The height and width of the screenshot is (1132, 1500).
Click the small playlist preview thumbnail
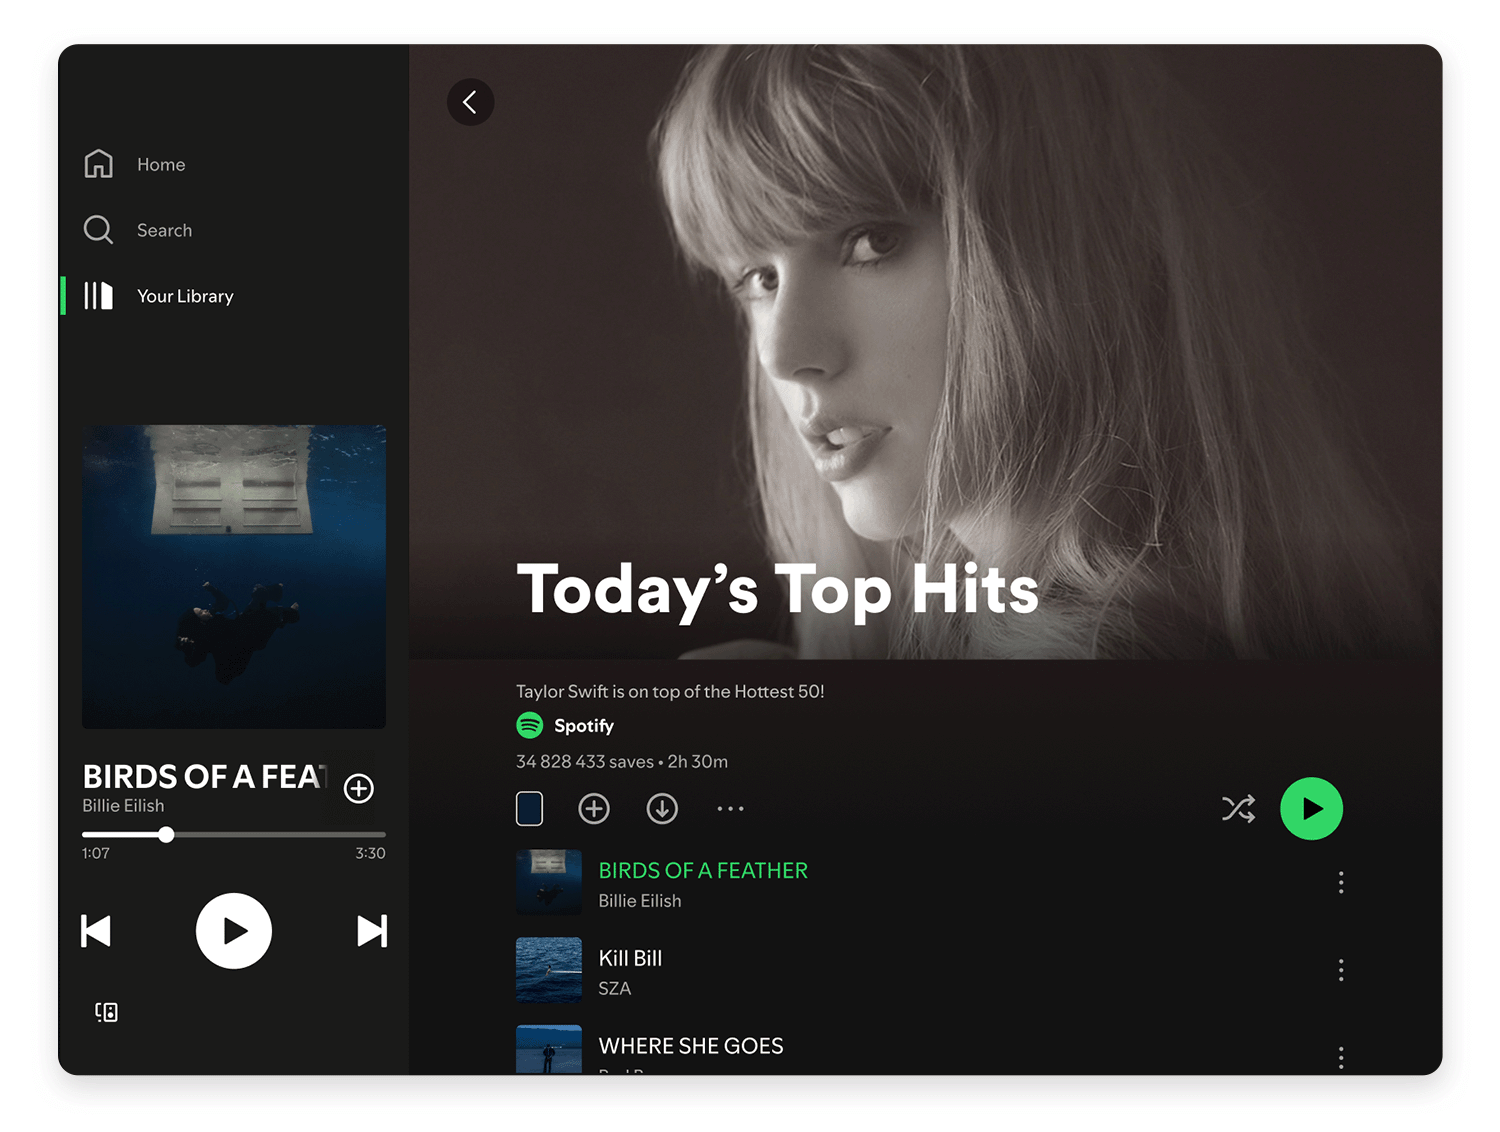point(529,808)
